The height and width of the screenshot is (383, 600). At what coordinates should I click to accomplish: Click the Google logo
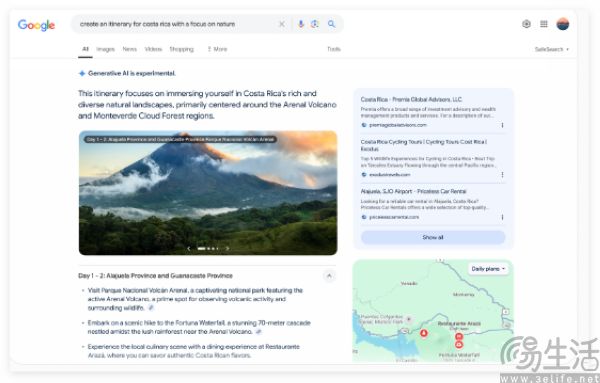[x=36, y=25]
